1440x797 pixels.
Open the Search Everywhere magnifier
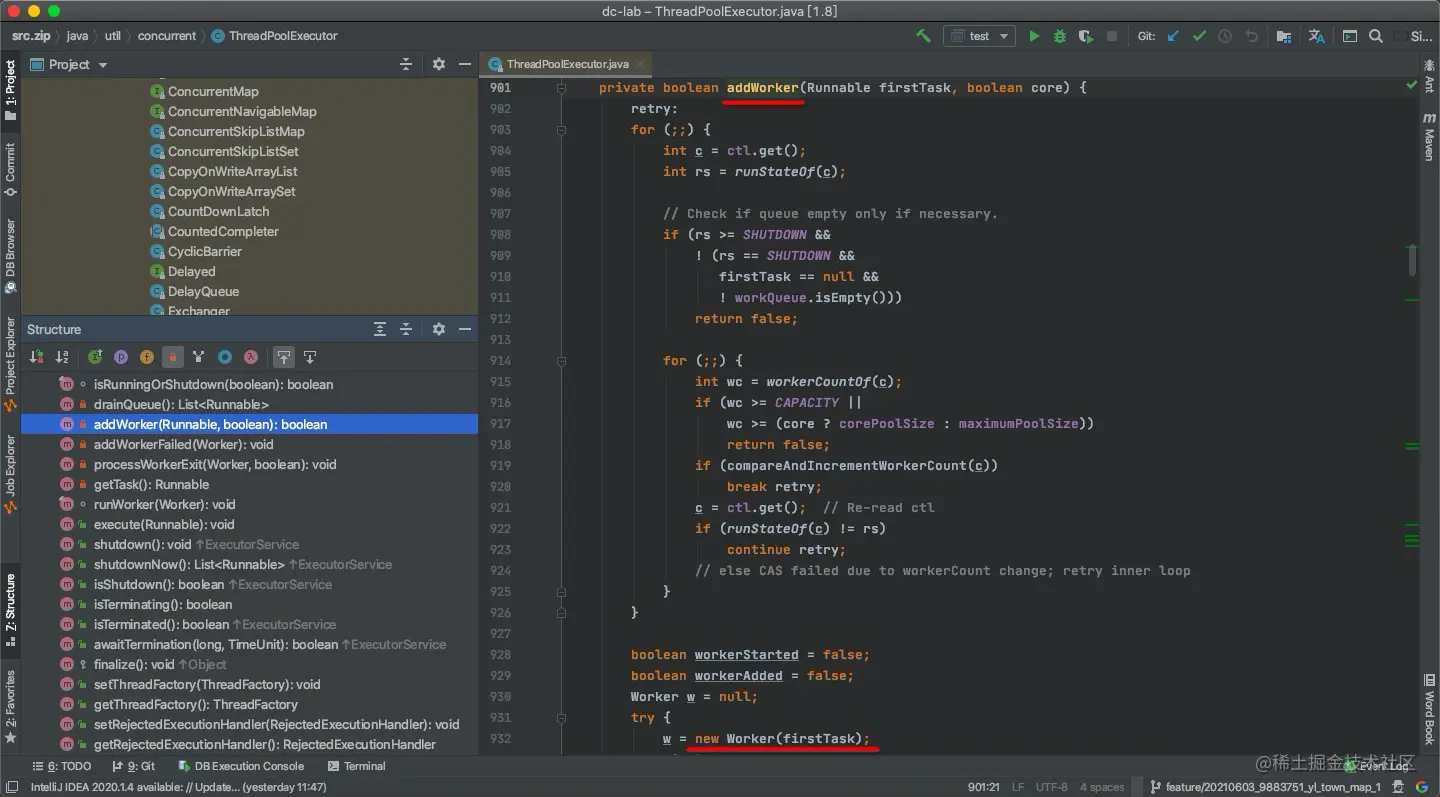[x=1376, y=36]
